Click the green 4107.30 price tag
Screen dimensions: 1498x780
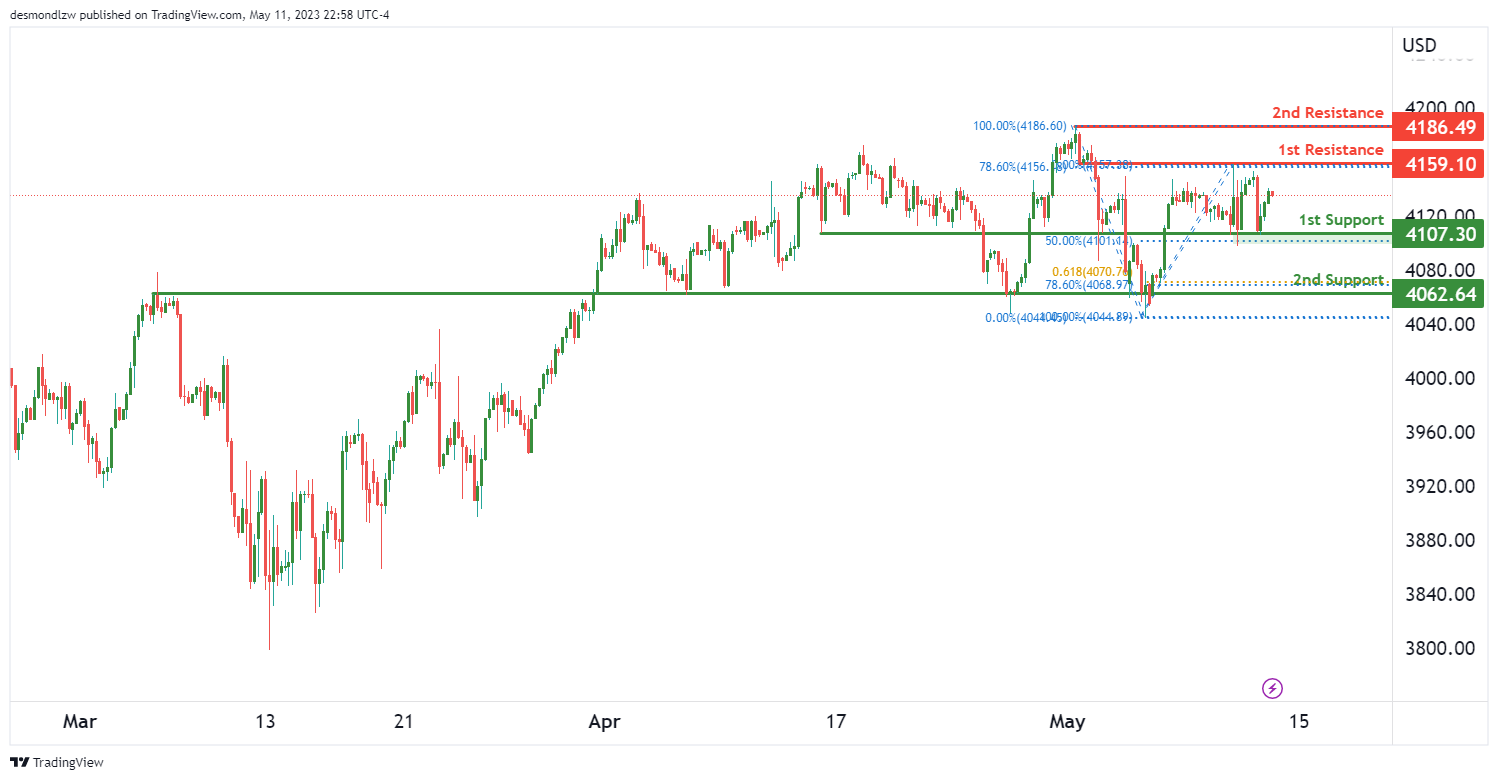tap(1440, 235)
